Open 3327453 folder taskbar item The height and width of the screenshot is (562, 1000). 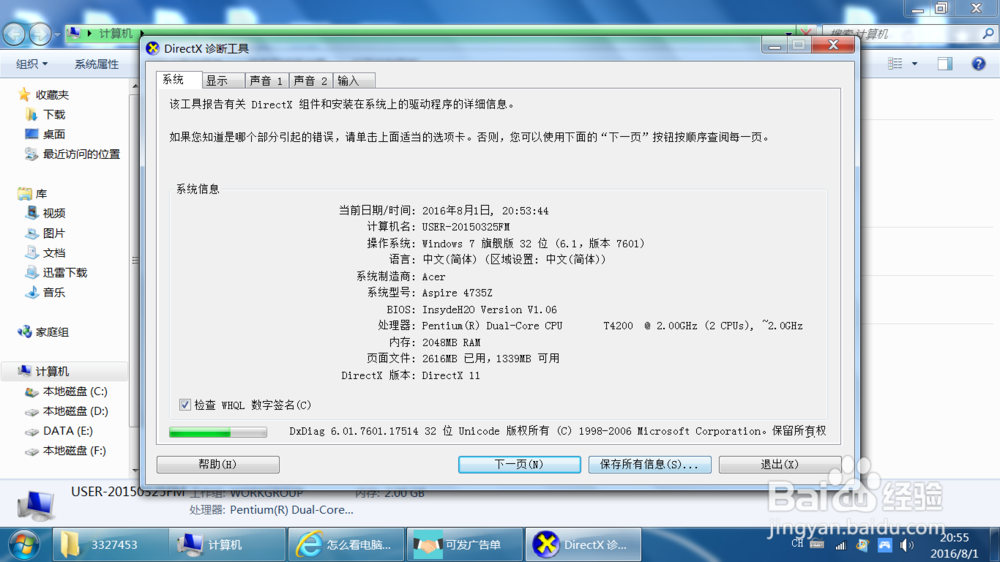pyautogui.click(x=110, y=545)
